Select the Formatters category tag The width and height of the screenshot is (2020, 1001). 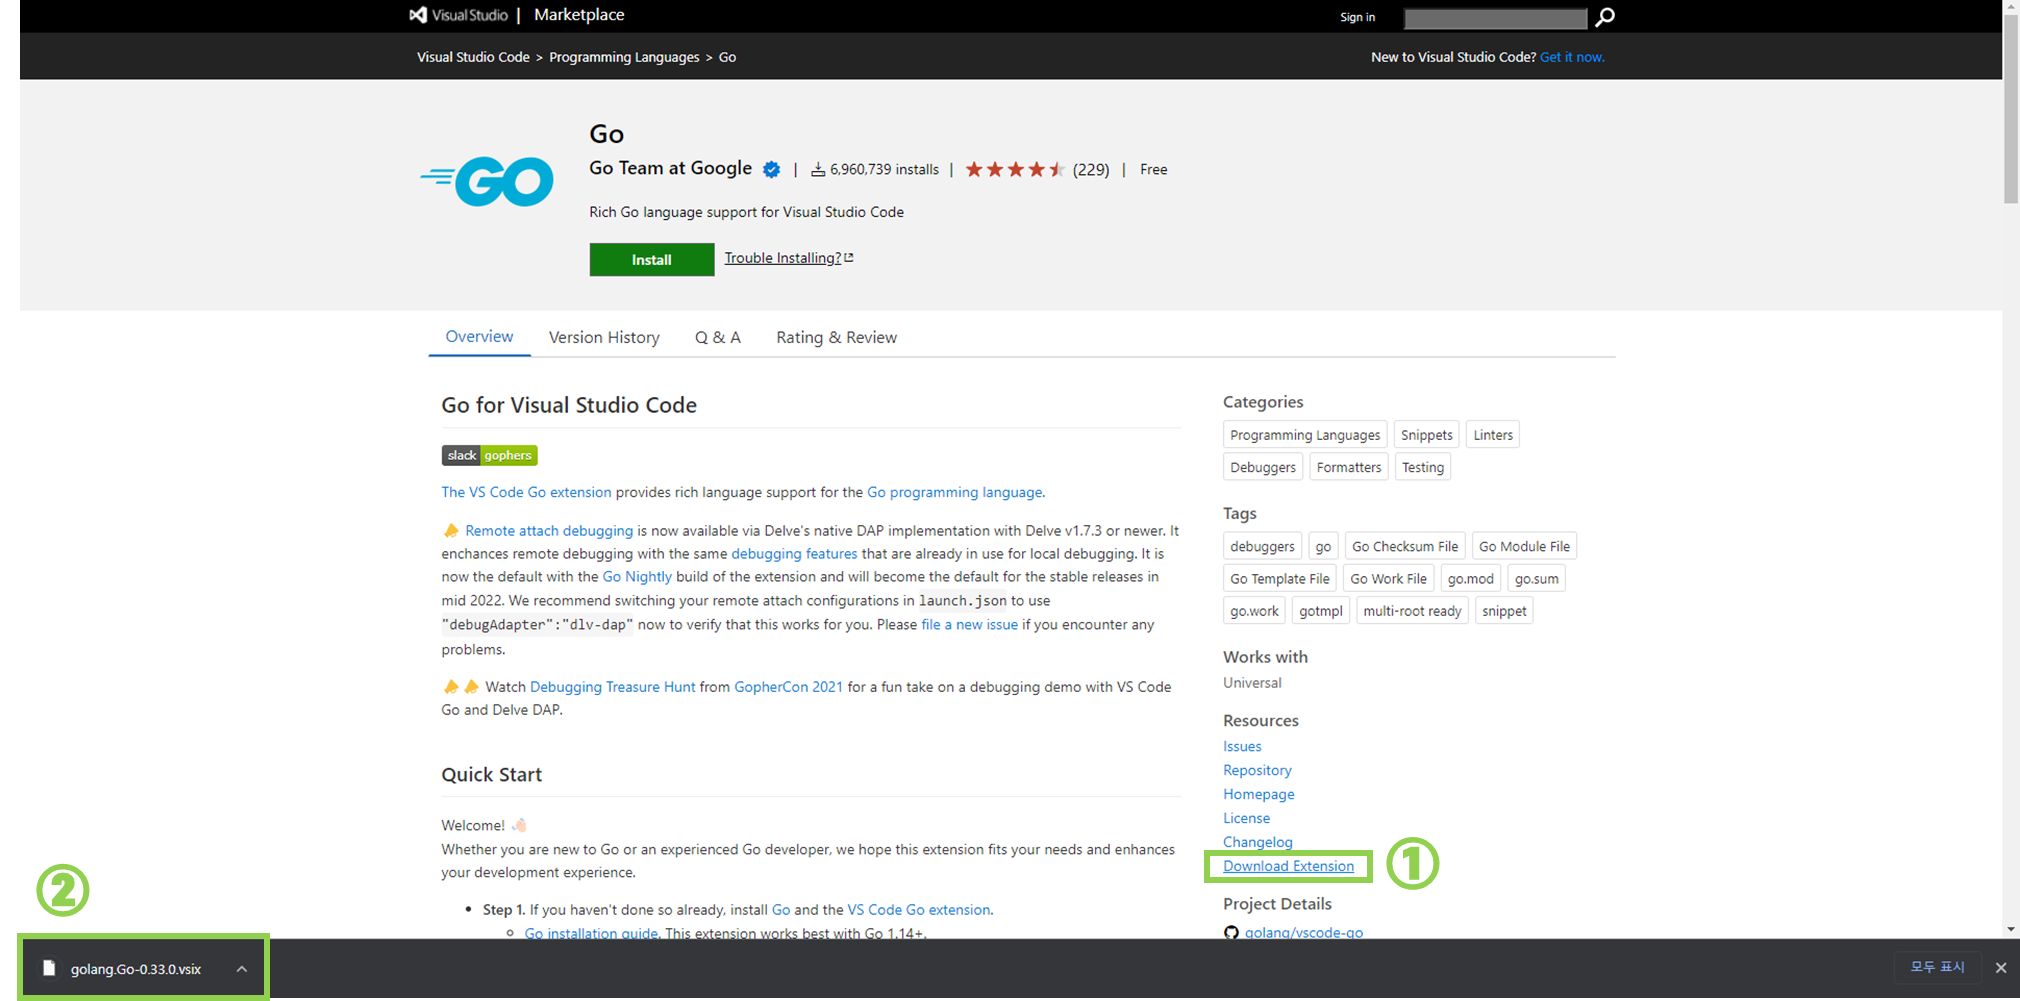tap(1349, 467)
